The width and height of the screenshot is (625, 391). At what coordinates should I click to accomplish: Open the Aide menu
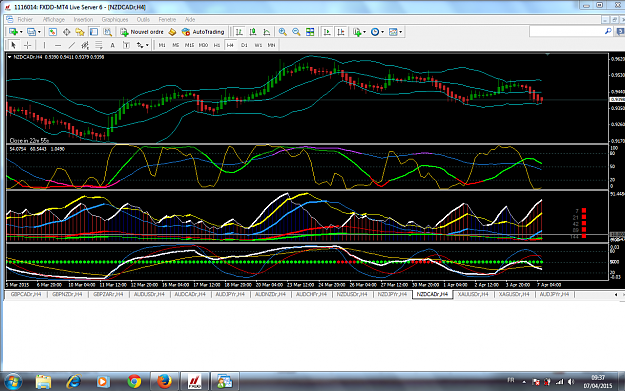(x=190, y=20)
